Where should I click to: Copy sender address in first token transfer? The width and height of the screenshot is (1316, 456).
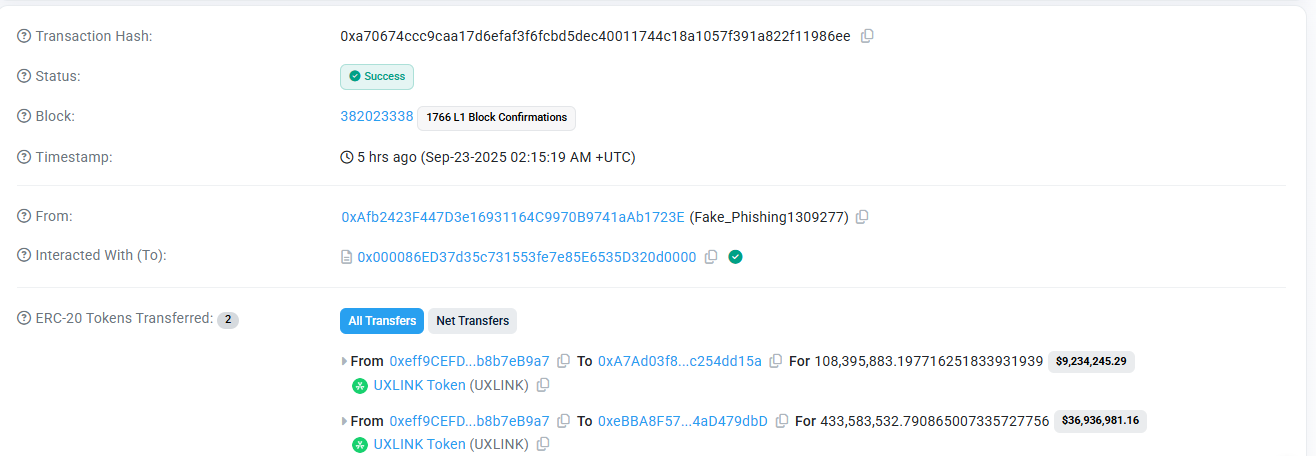point(563,361)
